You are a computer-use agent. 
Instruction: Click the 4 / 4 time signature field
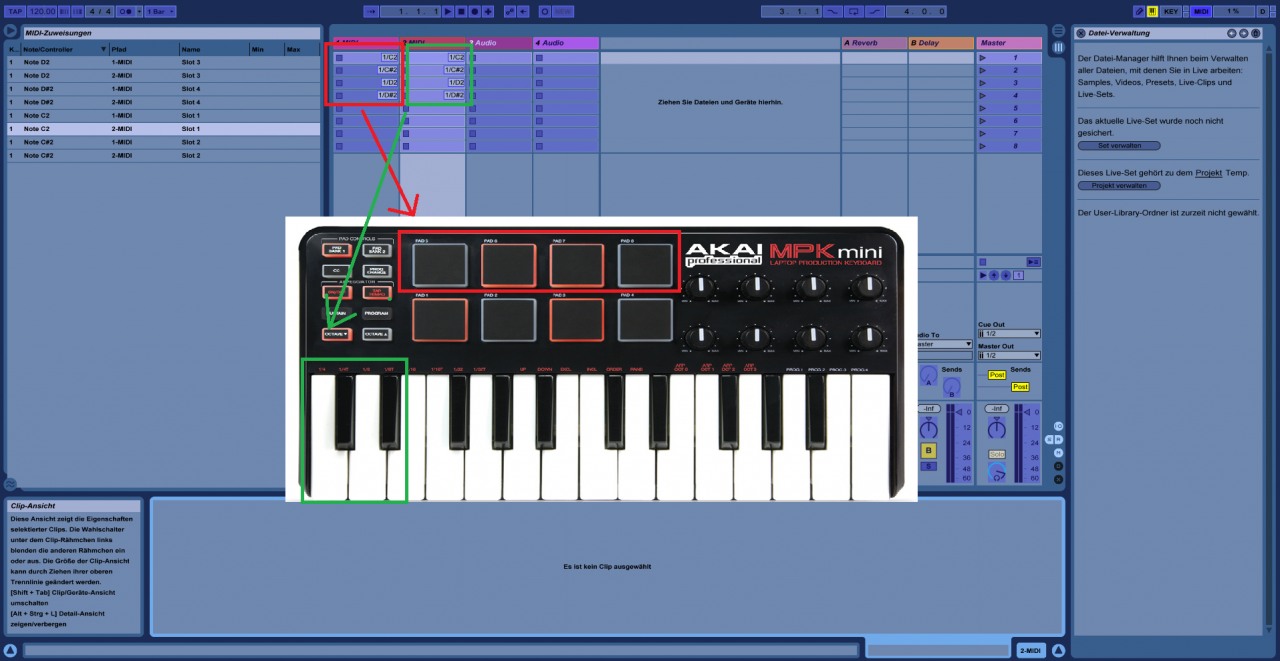click(100, 11)
